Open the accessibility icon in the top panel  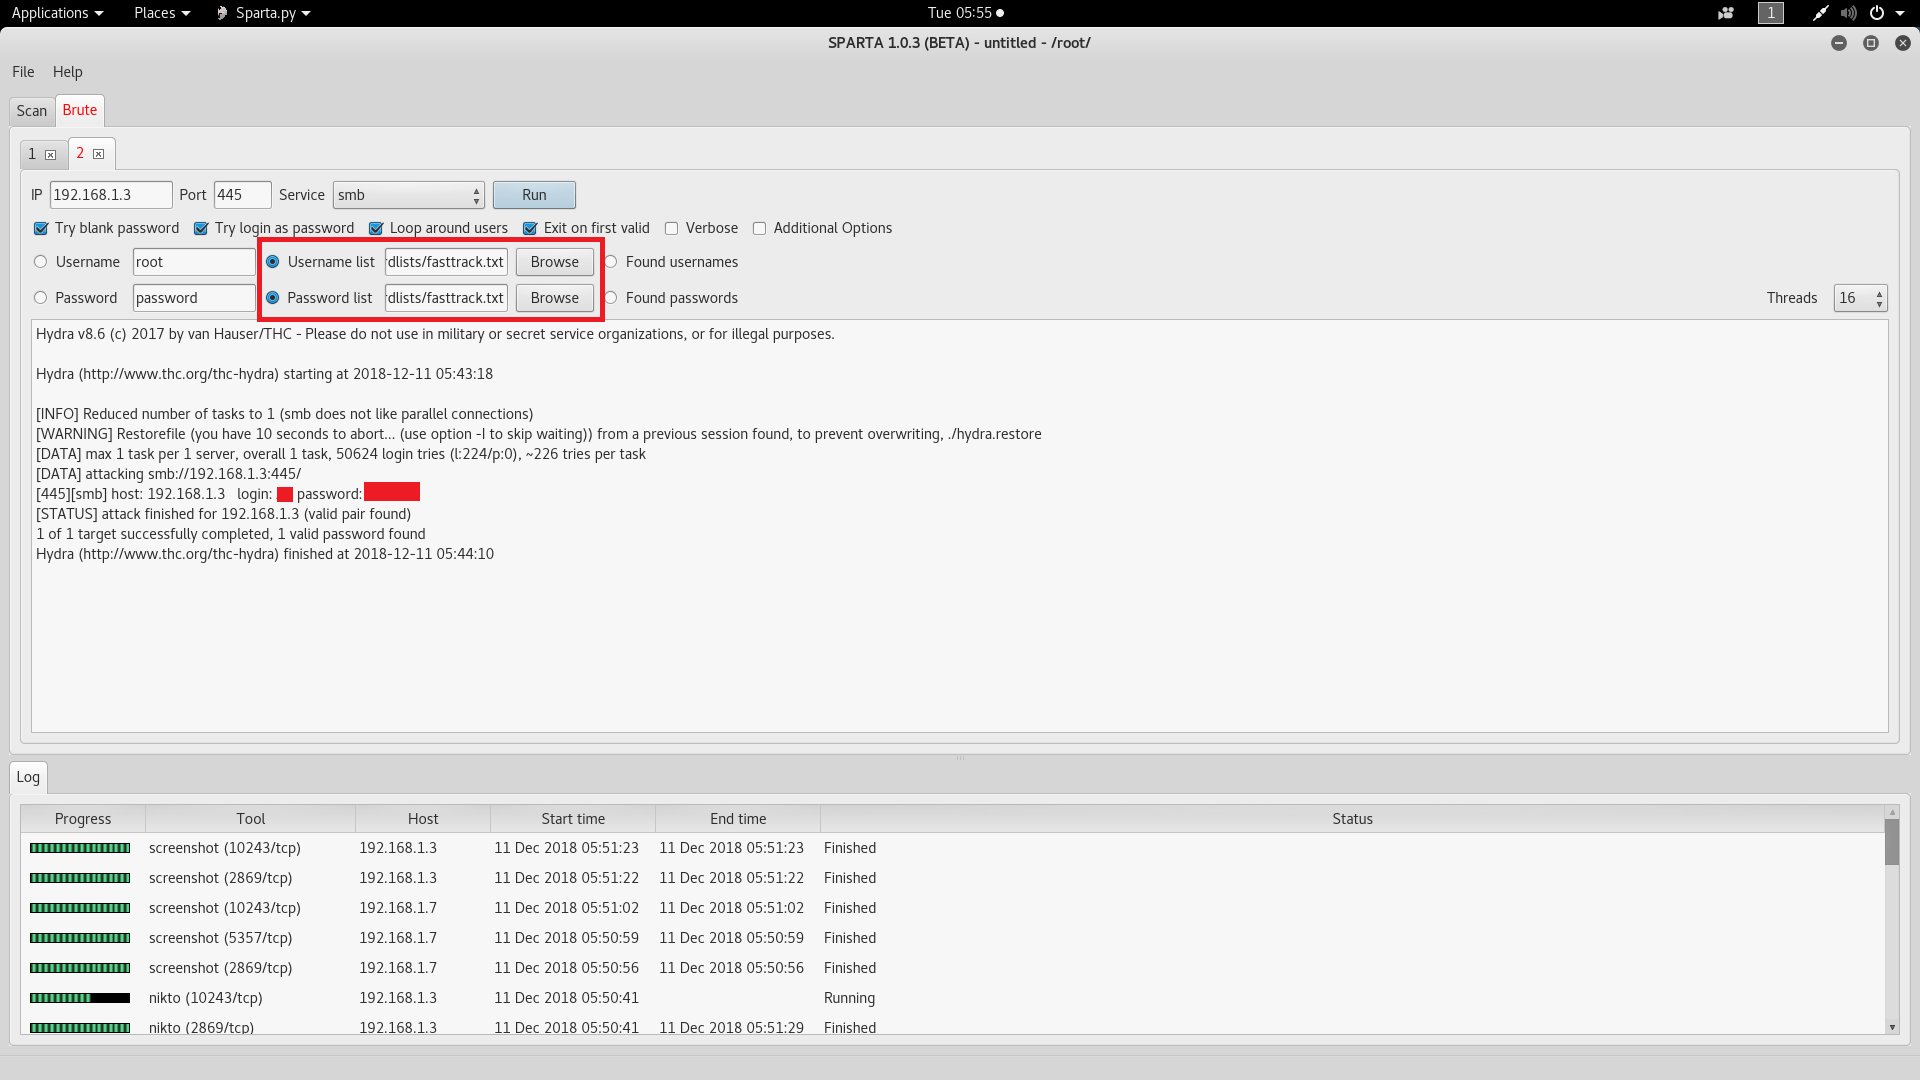point(1725,13)
